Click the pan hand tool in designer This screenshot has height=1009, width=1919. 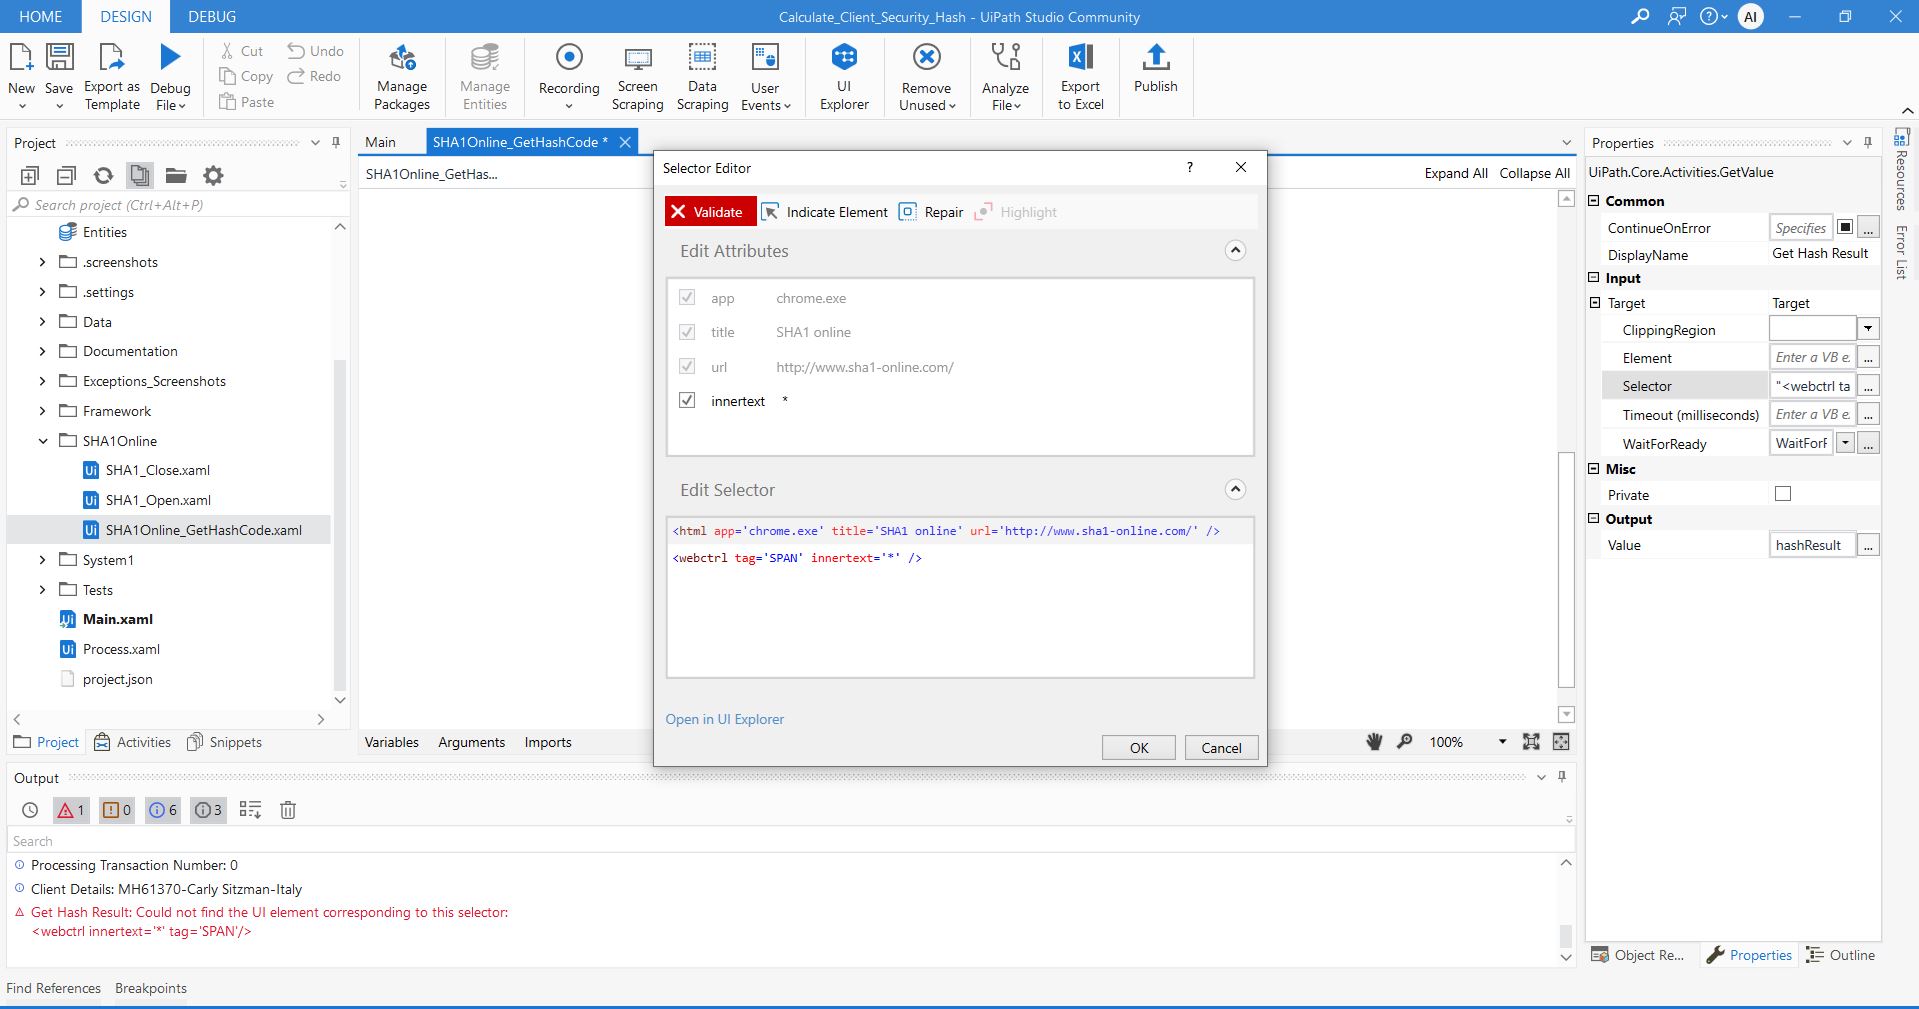point(1374,741)
